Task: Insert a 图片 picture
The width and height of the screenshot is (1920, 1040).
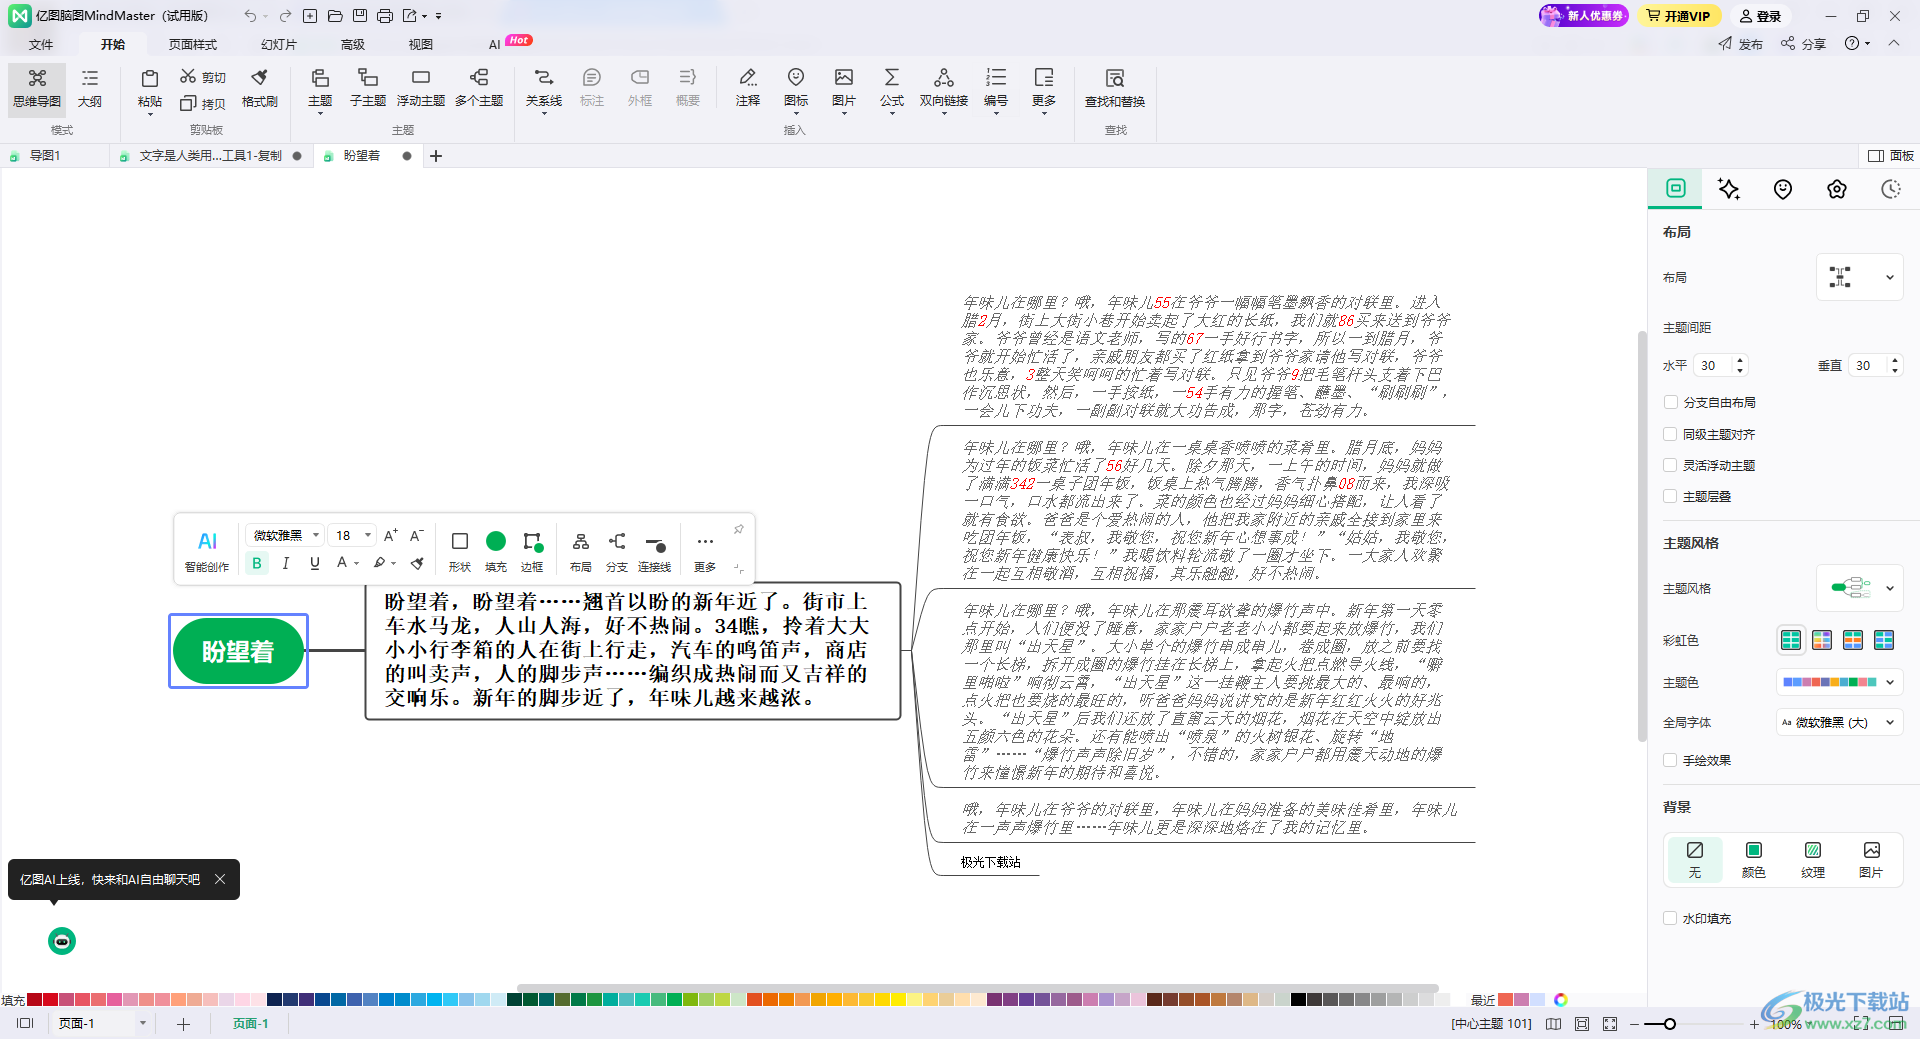Action: [x=844, y=88]
